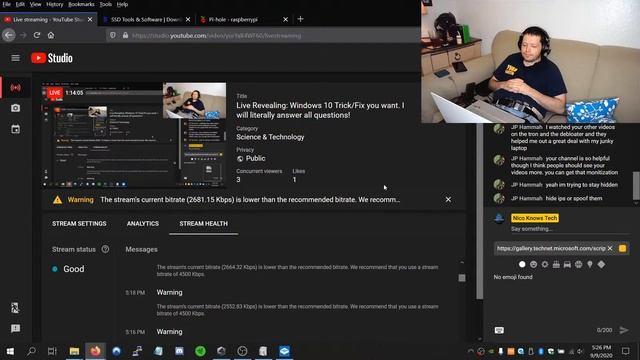Select the nature flower emoji category
This screenshot has width=640, height=360.
tap(544, 264)
